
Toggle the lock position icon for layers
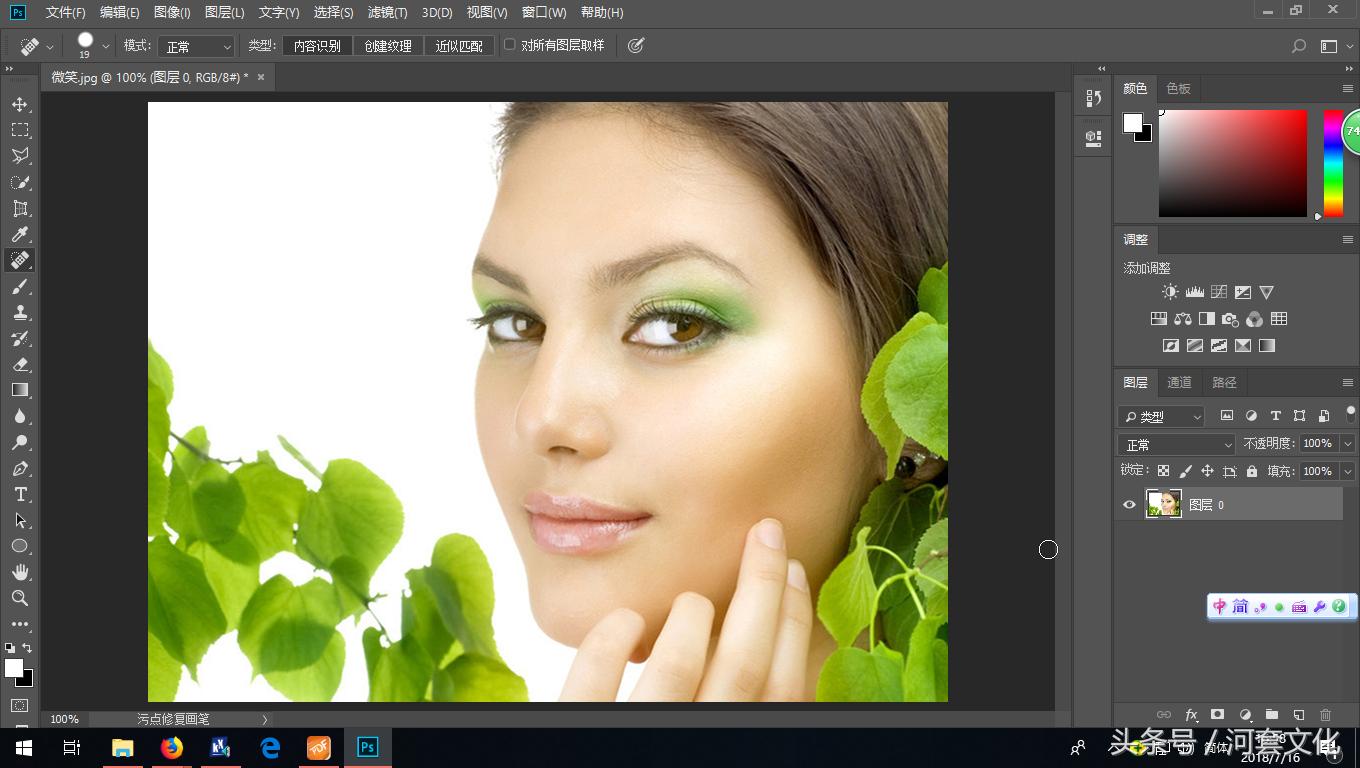(1207, 470)
